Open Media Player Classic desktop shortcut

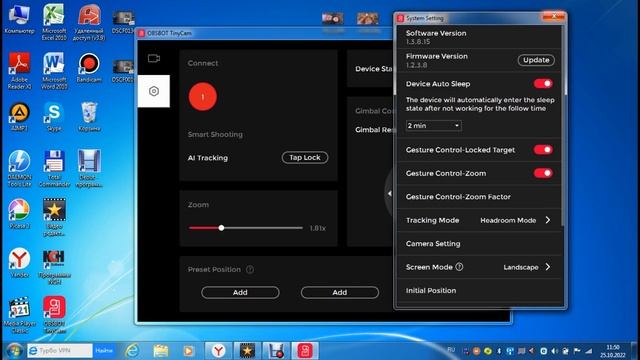click(x=19, y=315)
